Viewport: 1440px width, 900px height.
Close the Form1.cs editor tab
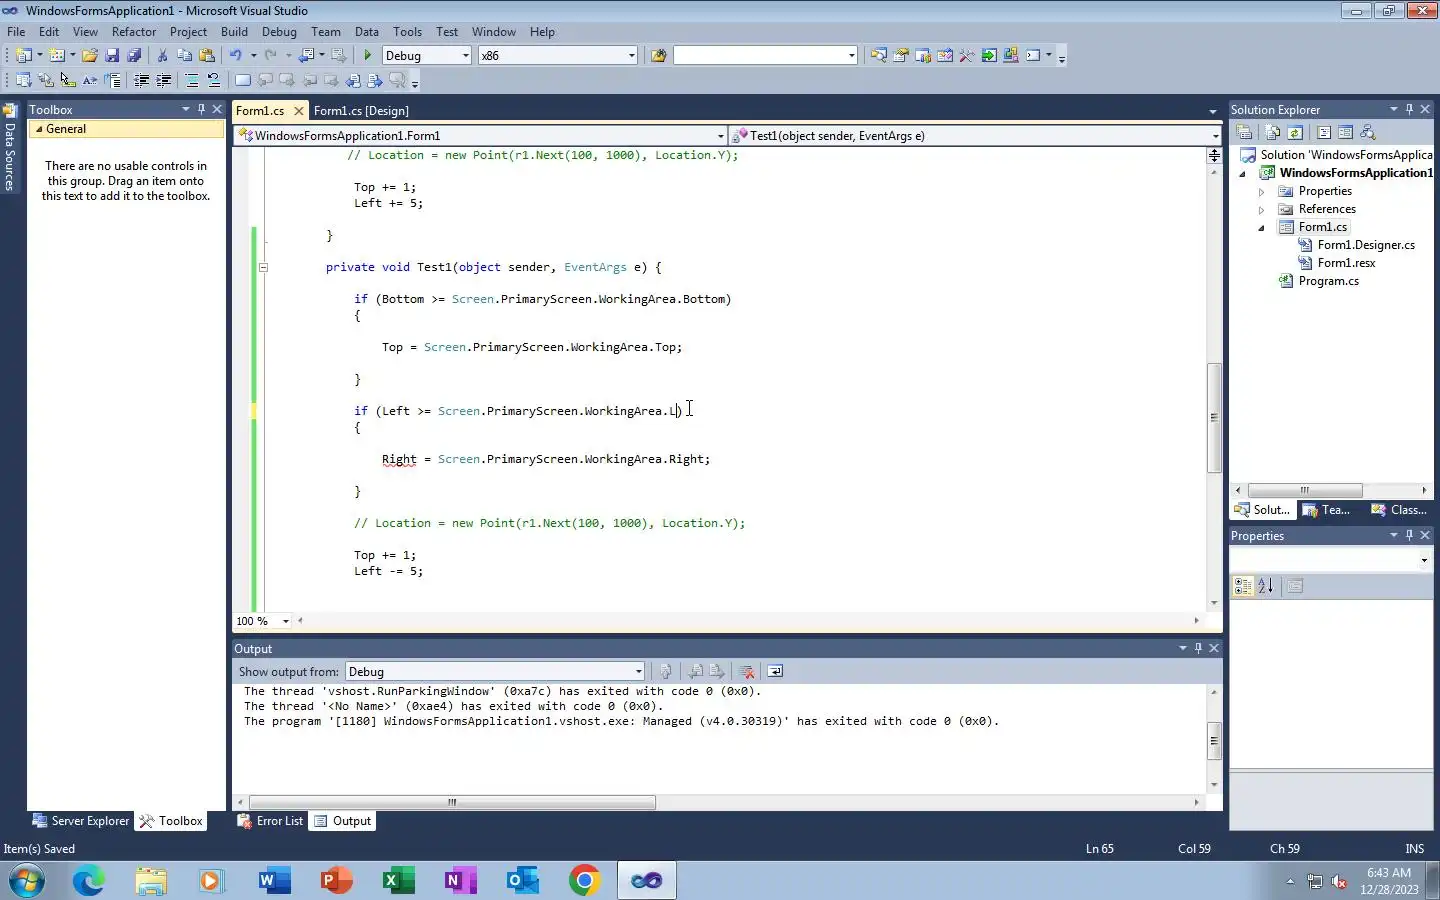click(x=298, y=110)
